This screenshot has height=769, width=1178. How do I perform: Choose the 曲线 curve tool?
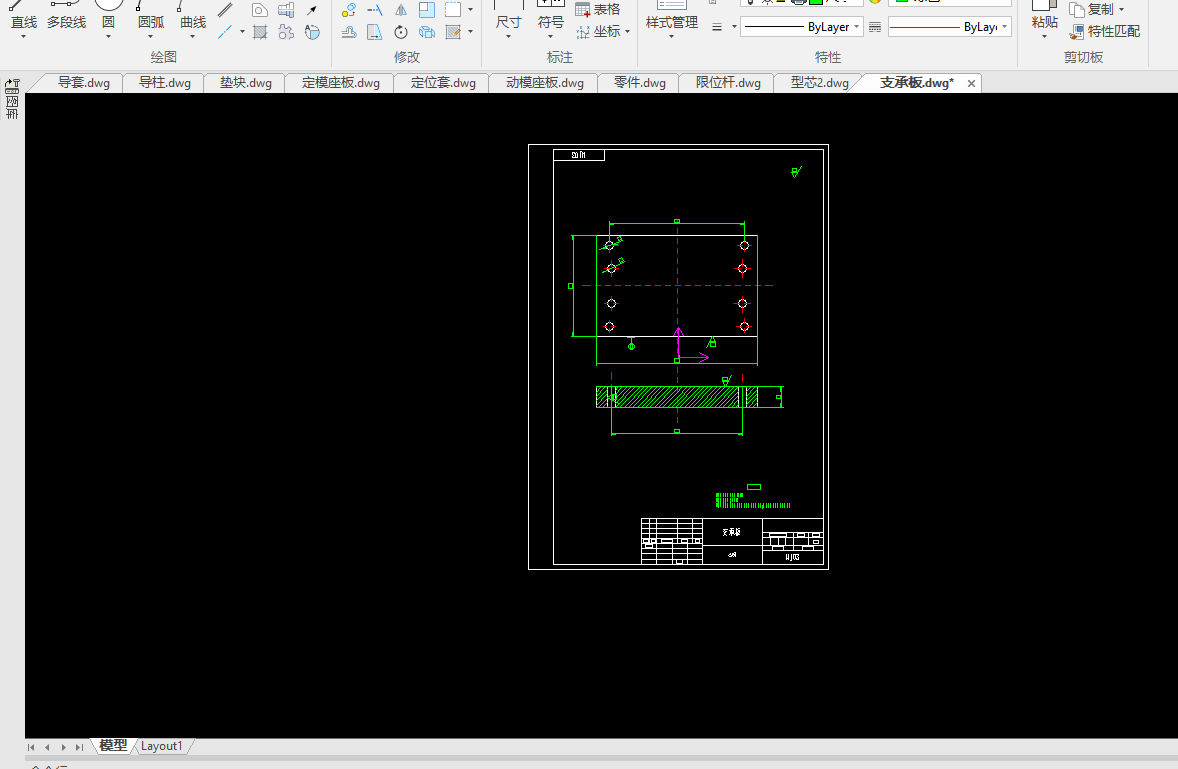[x=193, y=21]
